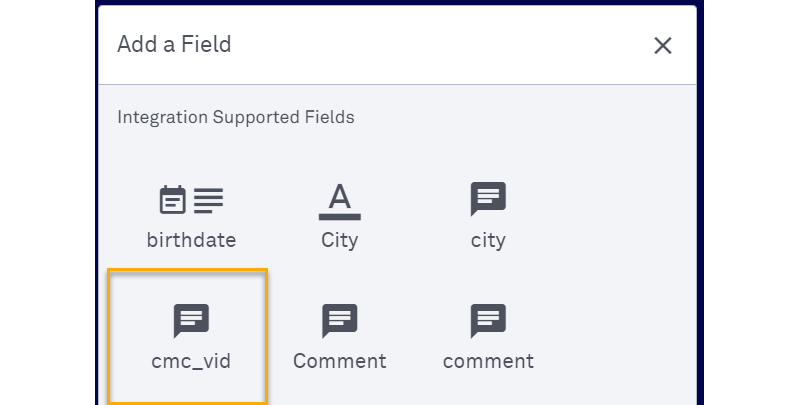Select the lowercase city field label

pyautogui.click(x=488, y=240)
